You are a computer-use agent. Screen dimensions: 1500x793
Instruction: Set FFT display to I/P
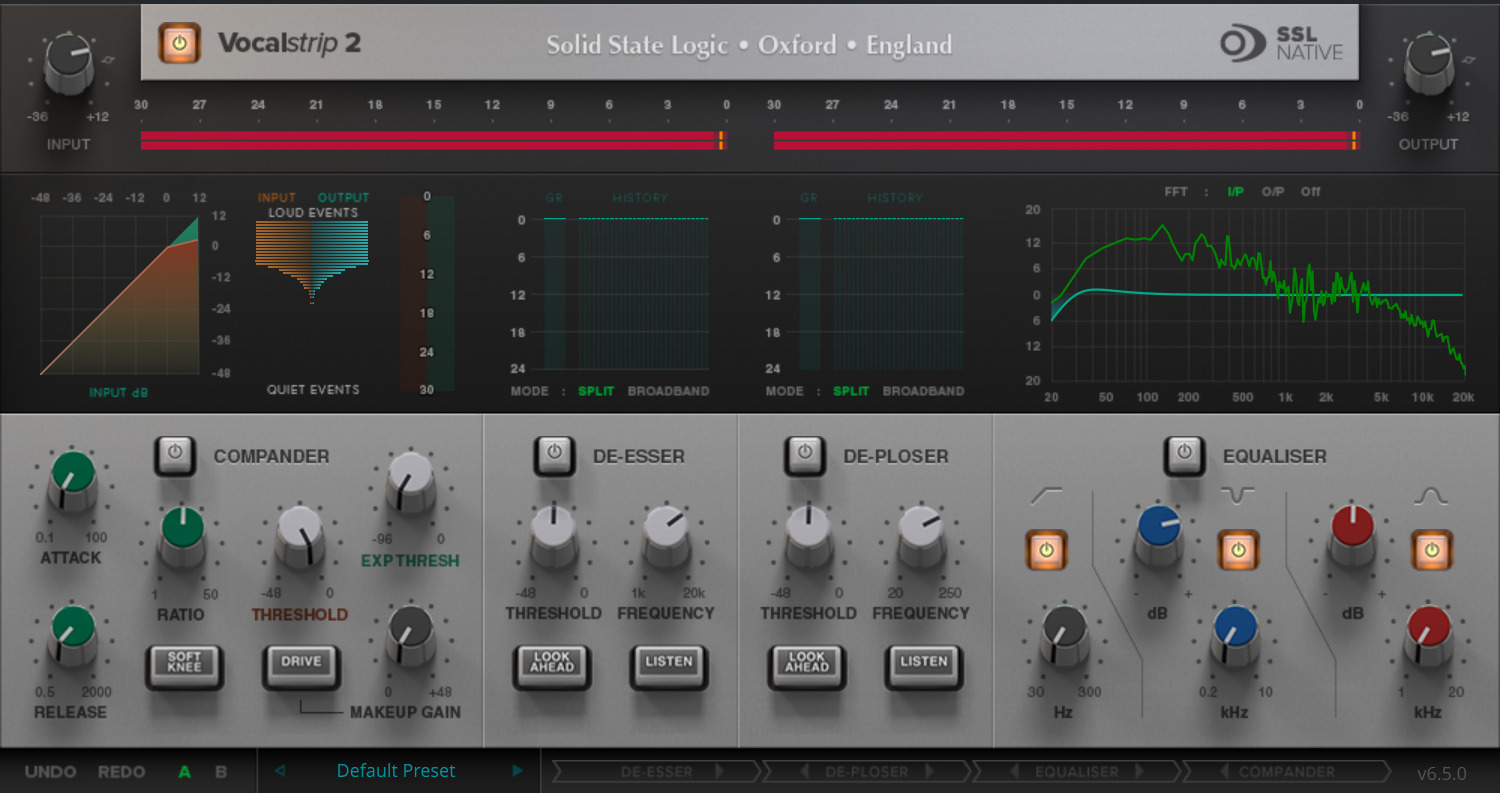(1237, 192)
